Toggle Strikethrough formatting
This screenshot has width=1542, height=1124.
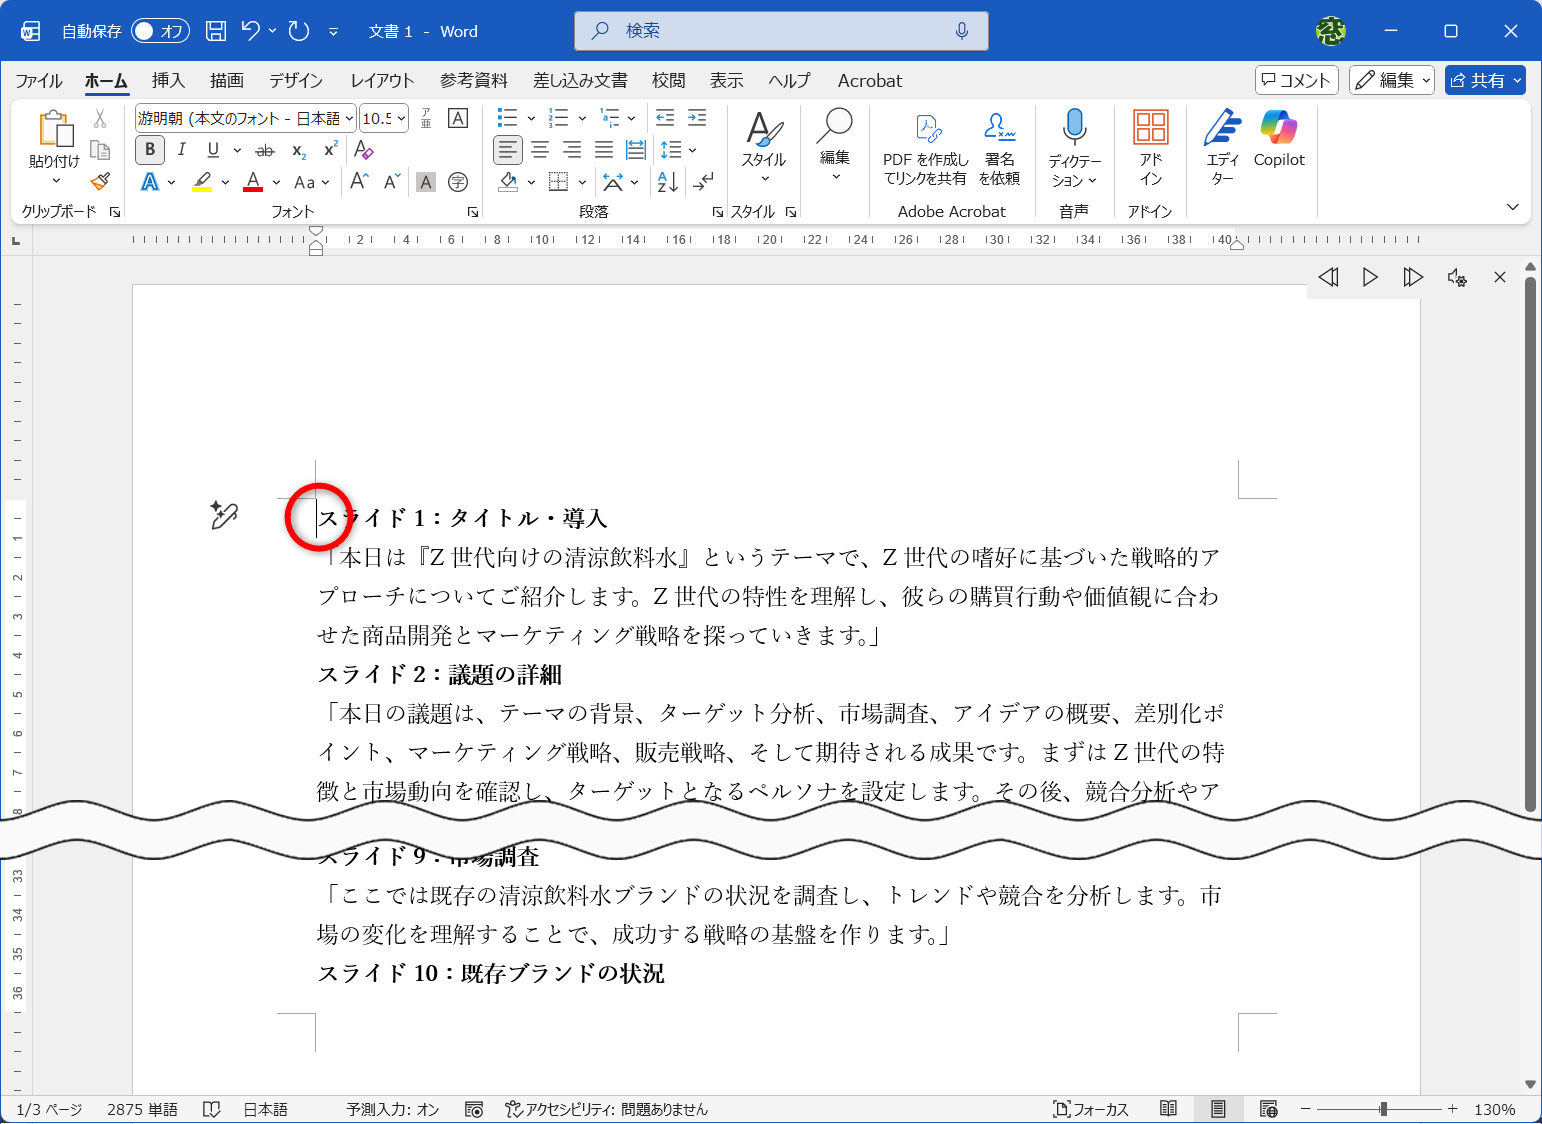[x=265, y=150]
